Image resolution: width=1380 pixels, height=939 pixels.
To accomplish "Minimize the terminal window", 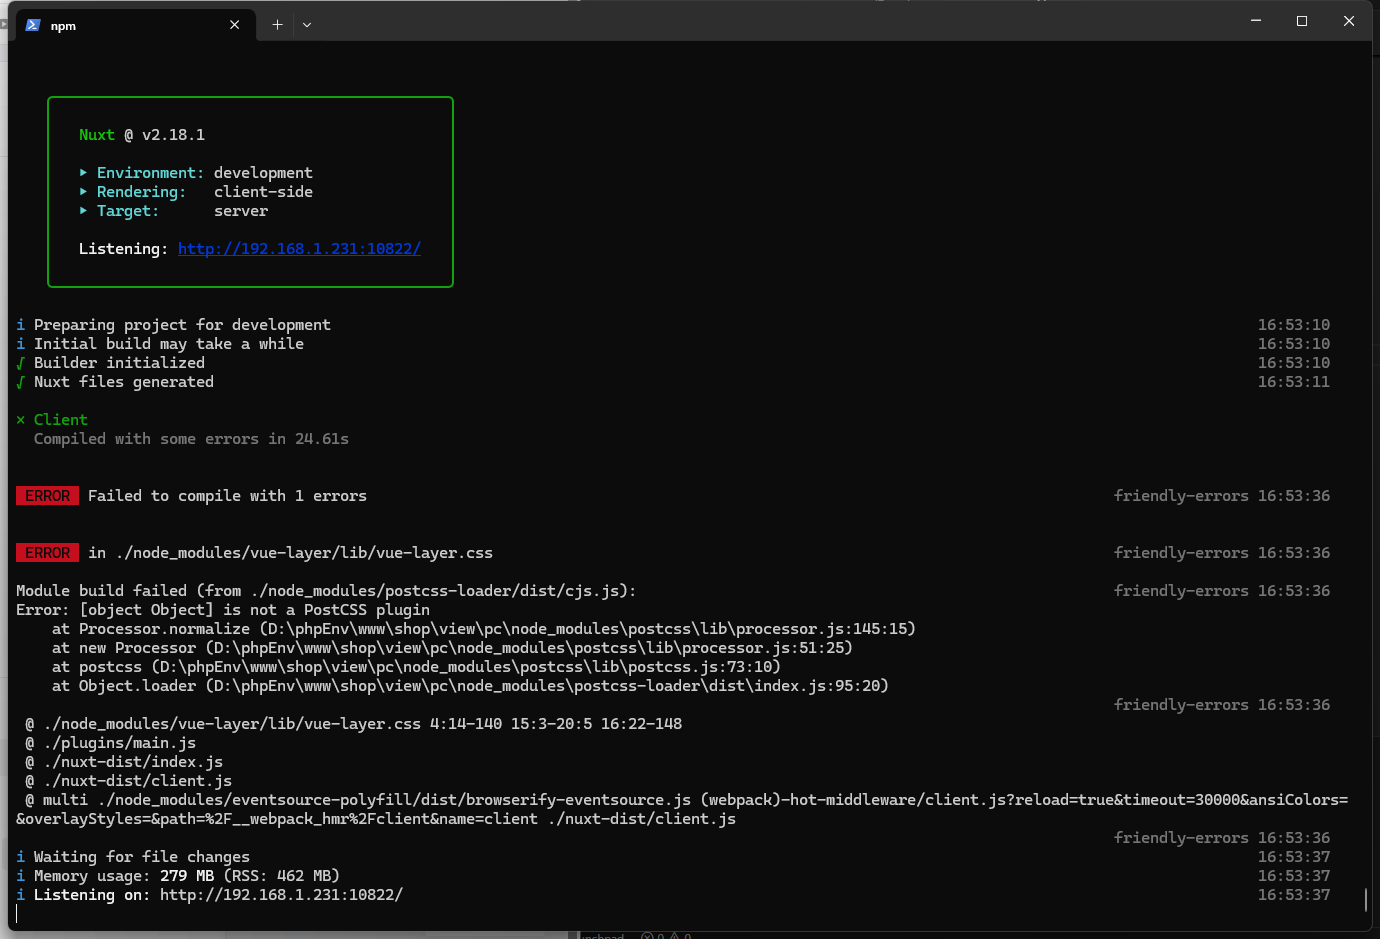I will [1256, 21].
